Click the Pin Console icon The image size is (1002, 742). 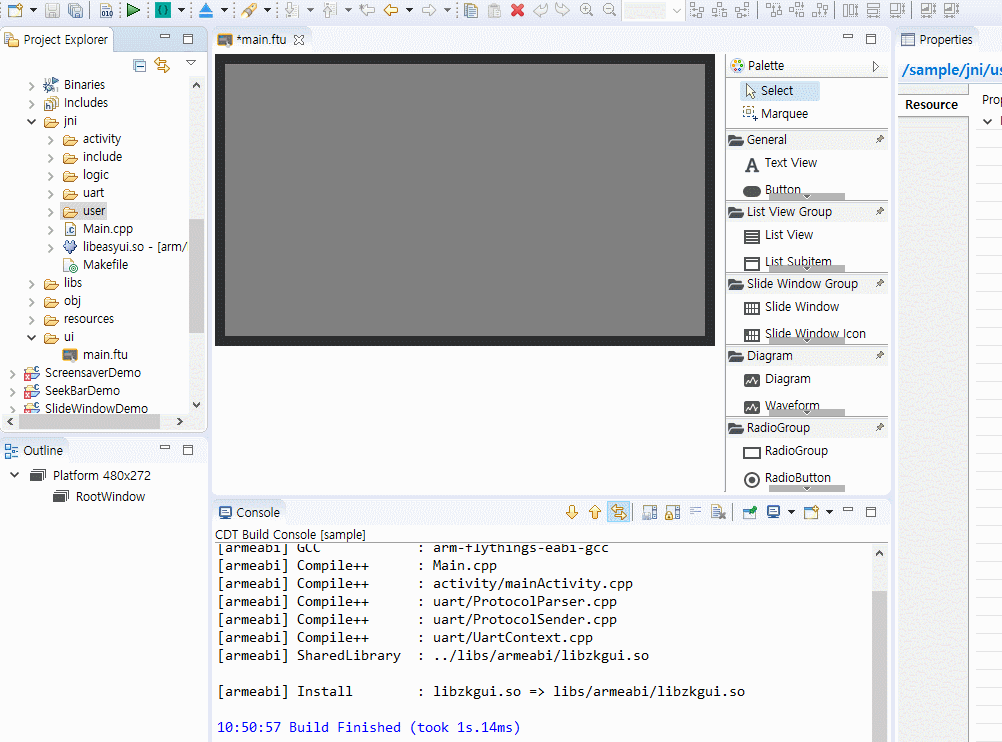point(750,512)
